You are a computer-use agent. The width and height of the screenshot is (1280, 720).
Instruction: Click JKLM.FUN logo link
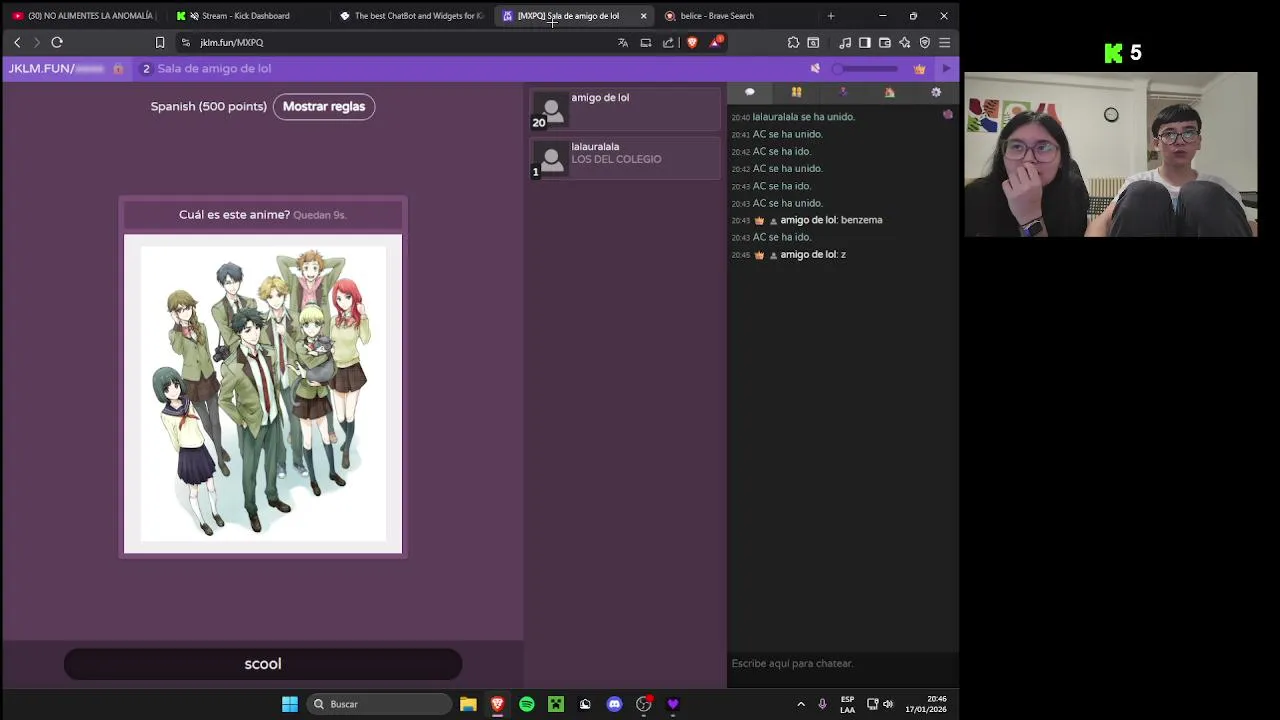pyautogui.click(x=56, y=68)
